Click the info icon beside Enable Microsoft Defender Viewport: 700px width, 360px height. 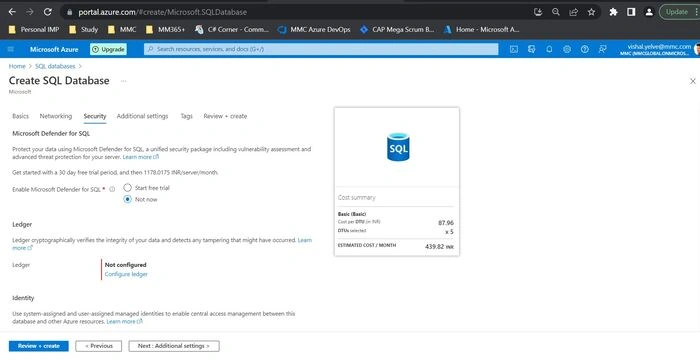pos(112,189)
